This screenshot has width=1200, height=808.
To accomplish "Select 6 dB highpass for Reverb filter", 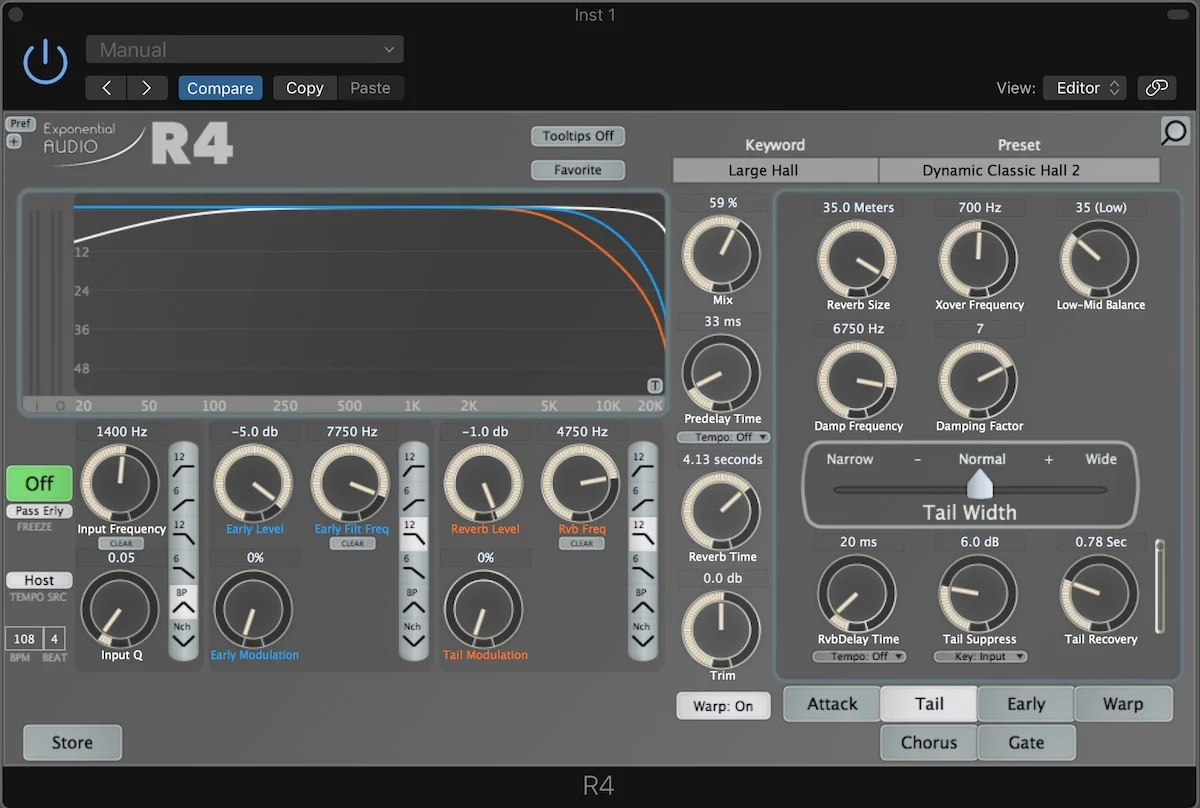I will click(642, 498).
